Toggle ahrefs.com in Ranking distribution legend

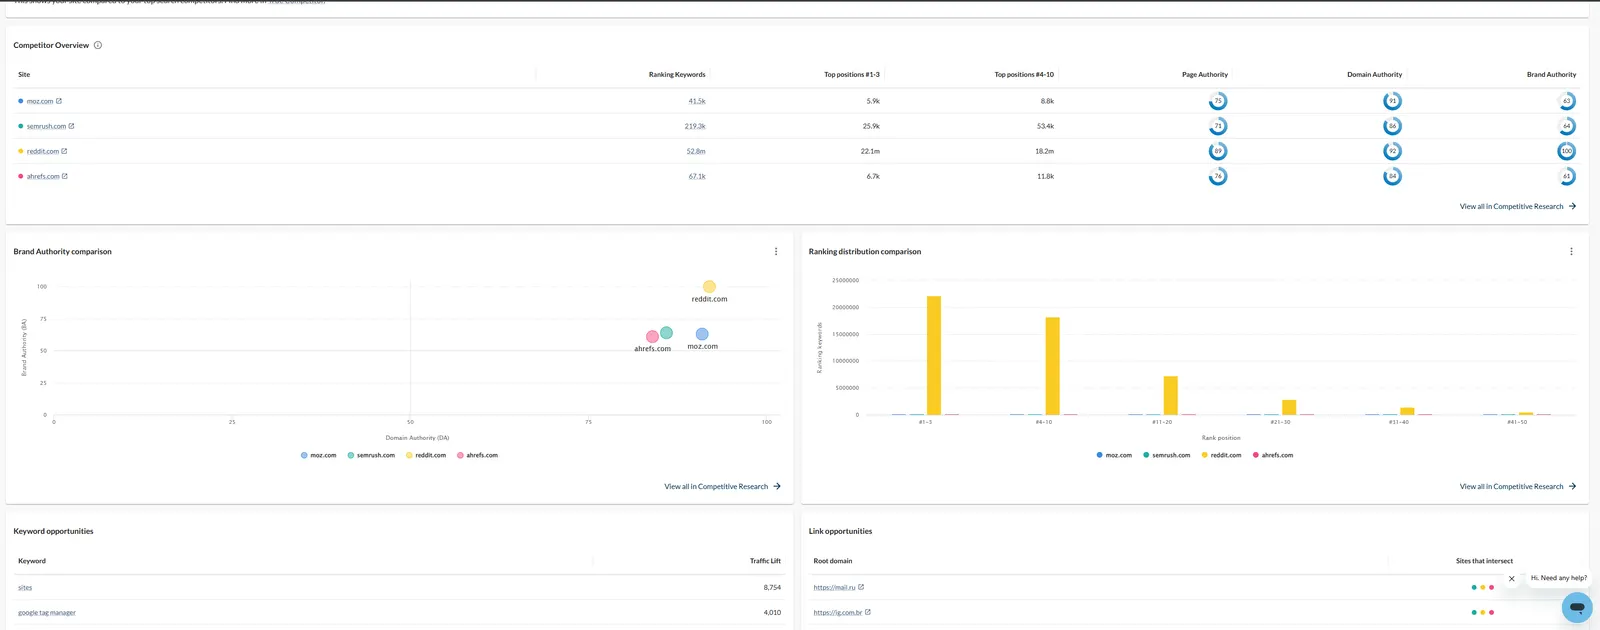(x=1273, y=455)
